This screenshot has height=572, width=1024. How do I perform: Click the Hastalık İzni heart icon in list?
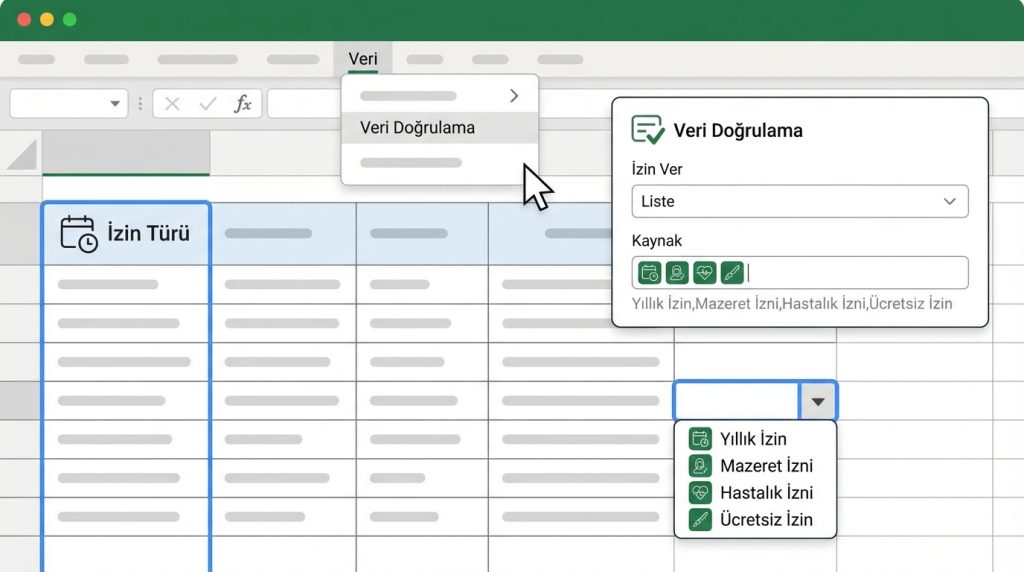[700, 493]
